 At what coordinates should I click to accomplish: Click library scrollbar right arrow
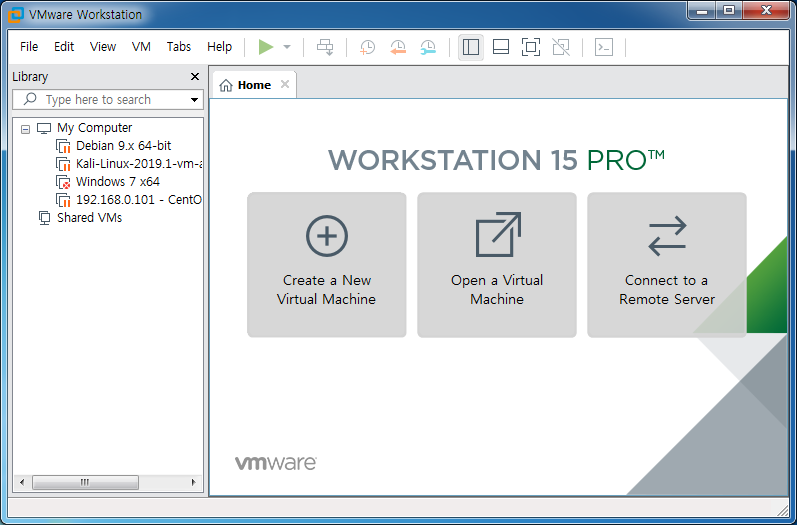(193, 482)
